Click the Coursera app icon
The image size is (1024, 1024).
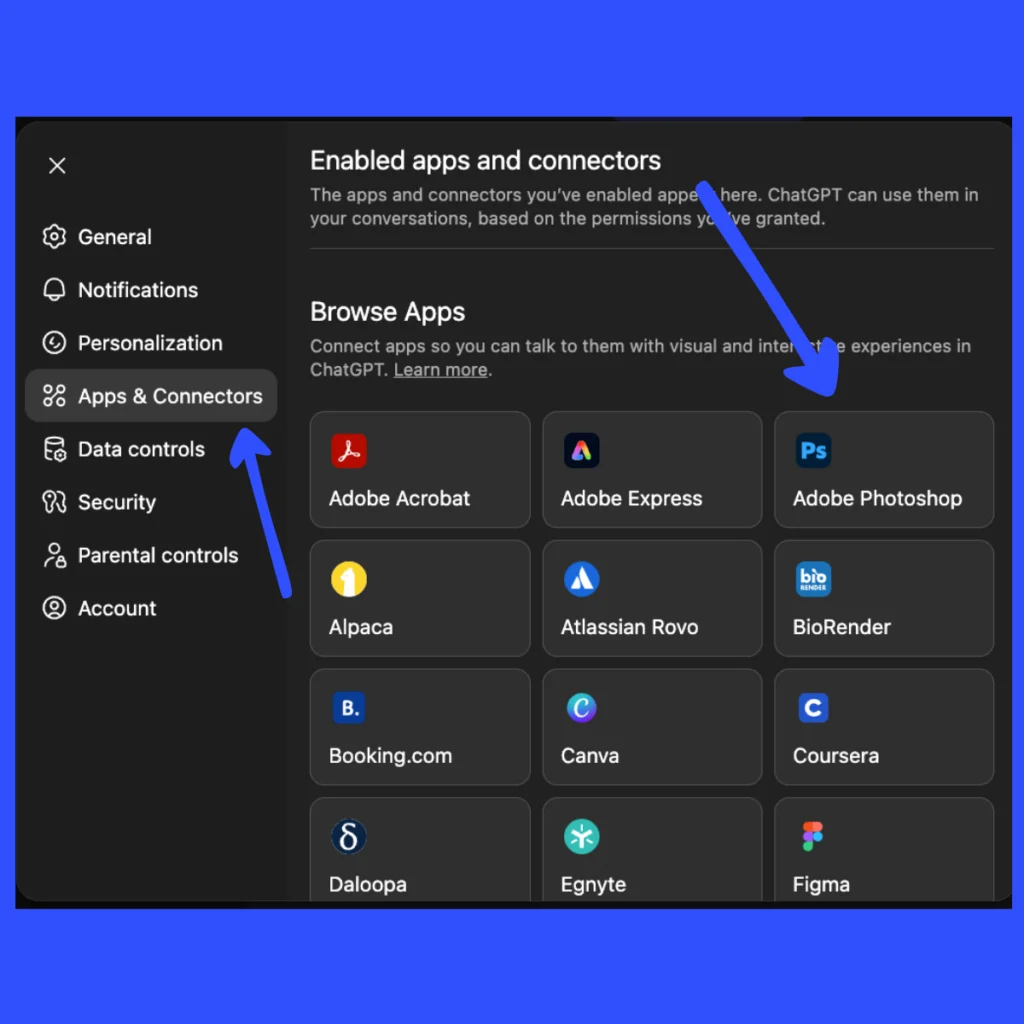point(813,707)
